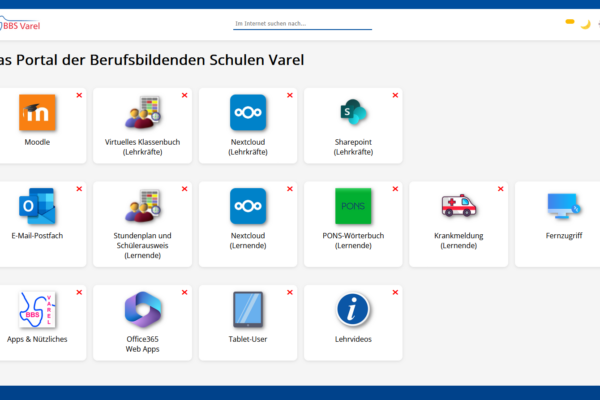Remove Nextcloud (Lehrkräfte) tile

pos(290,95)
